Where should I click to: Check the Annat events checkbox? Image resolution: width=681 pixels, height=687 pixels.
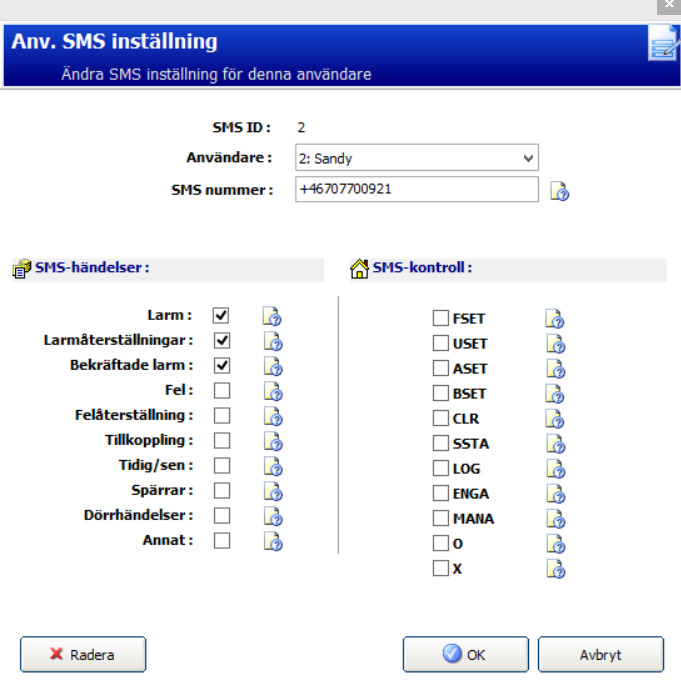[x=222, y=540]
